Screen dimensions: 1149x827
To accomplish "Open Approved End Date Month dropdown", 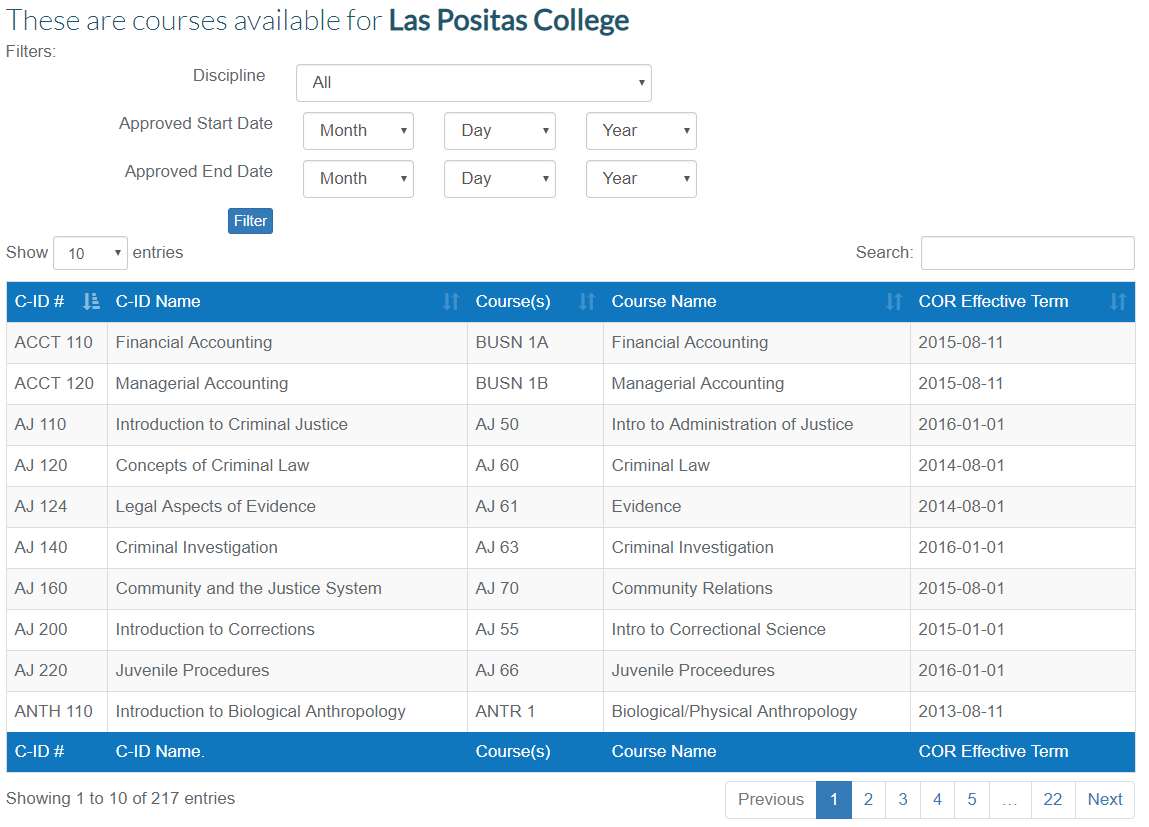I will coord(358,179).
